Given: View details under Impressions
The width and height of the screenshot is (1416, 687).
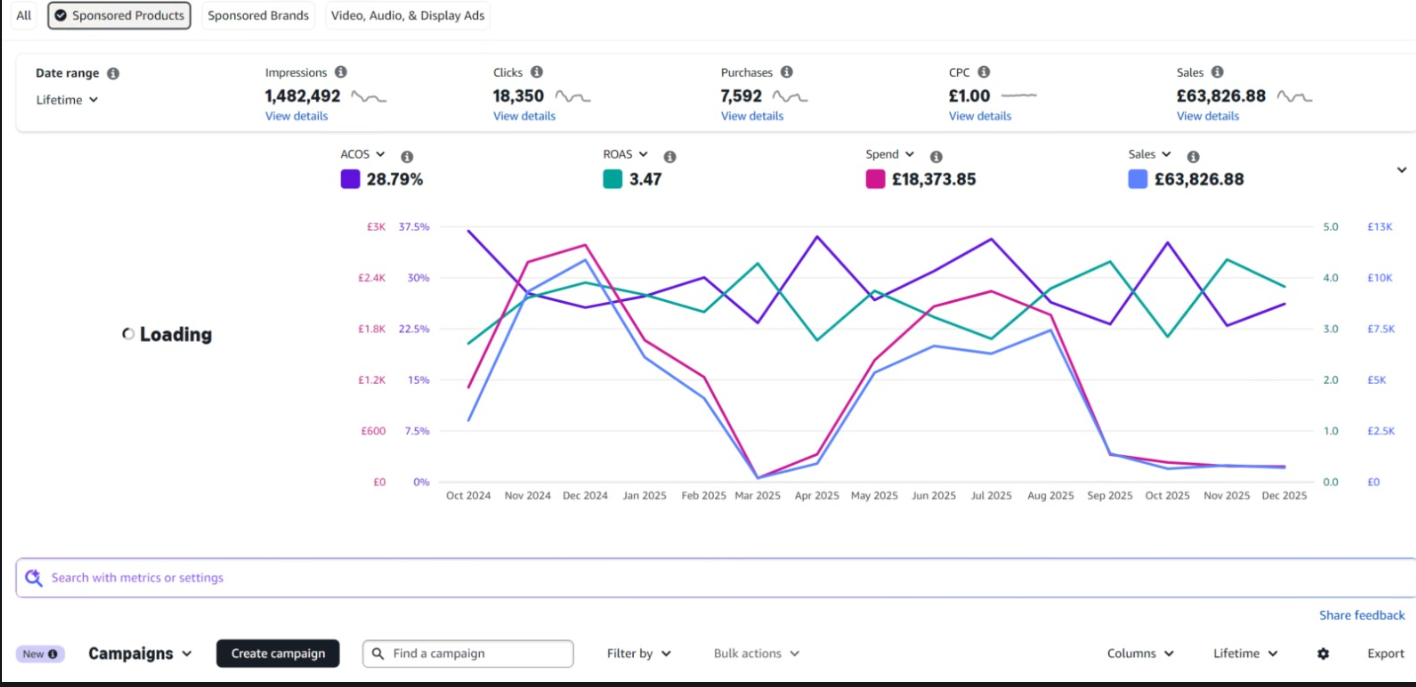Looking at the screenshot, I should [296, 116].
